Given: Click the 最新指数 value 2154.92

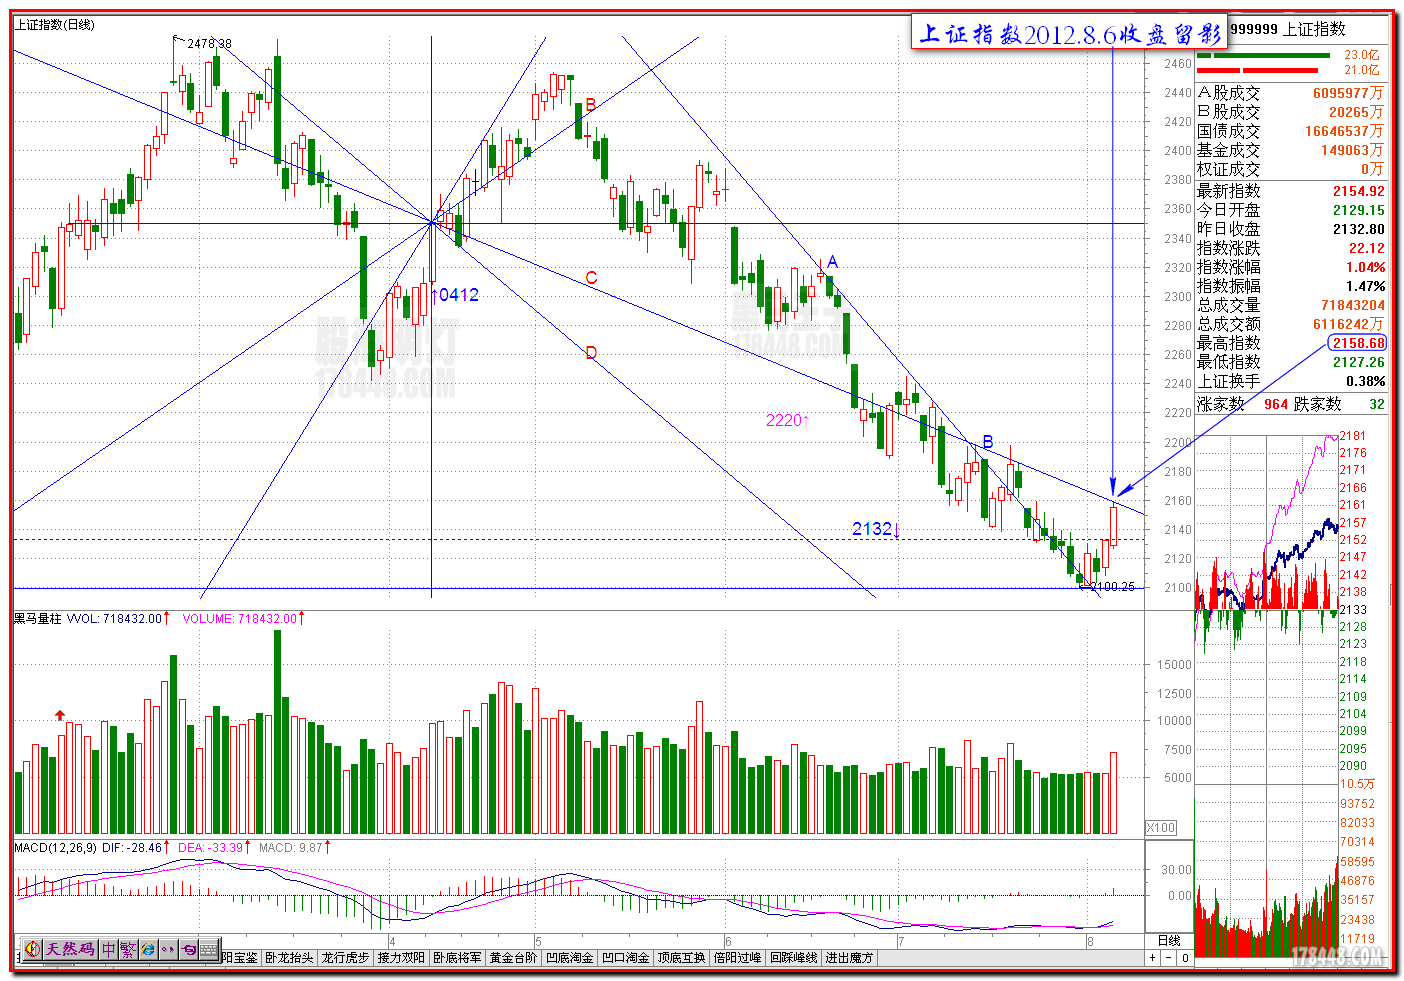Looking at the screenshot, I should [x=1358, y=191].
